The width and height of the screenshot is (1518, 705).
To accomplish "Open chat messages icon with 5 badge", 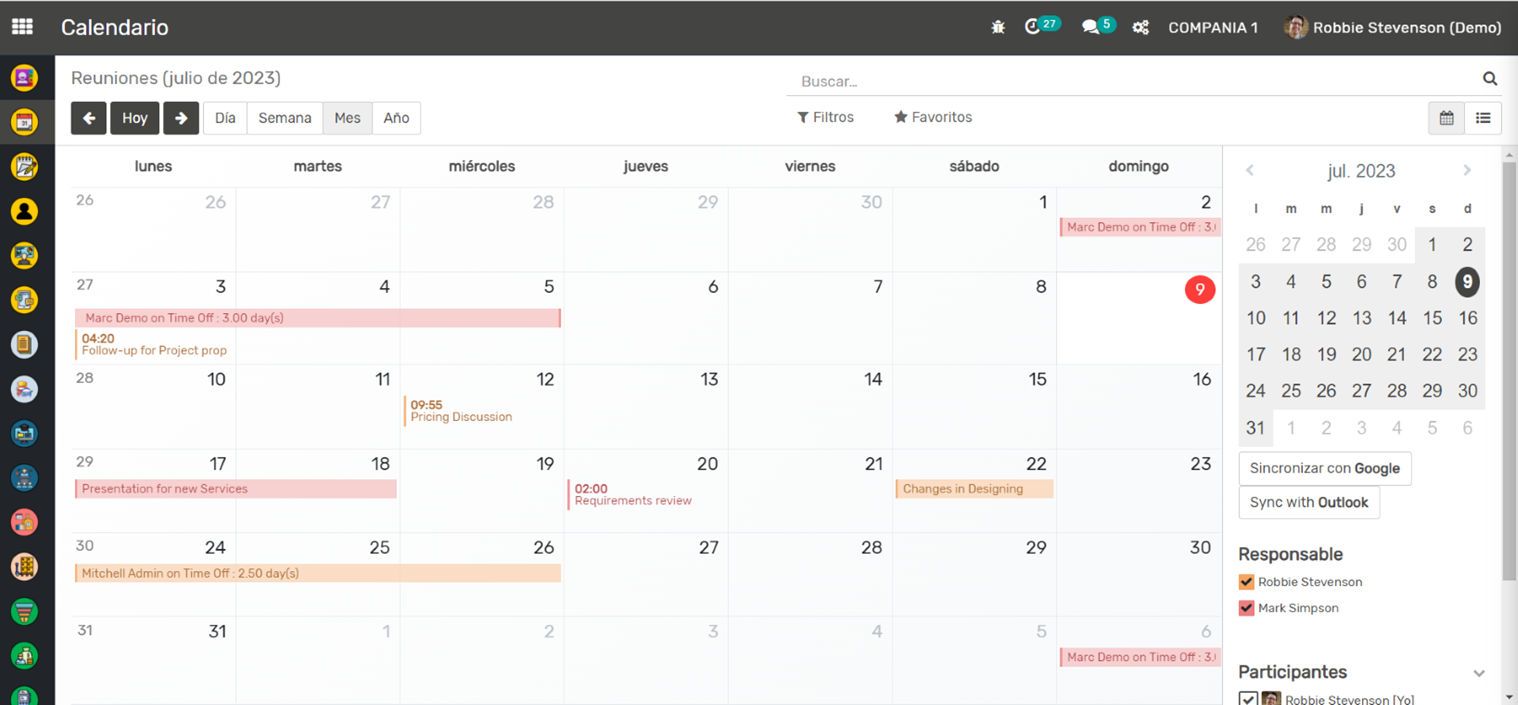I will click(1090, 28).
